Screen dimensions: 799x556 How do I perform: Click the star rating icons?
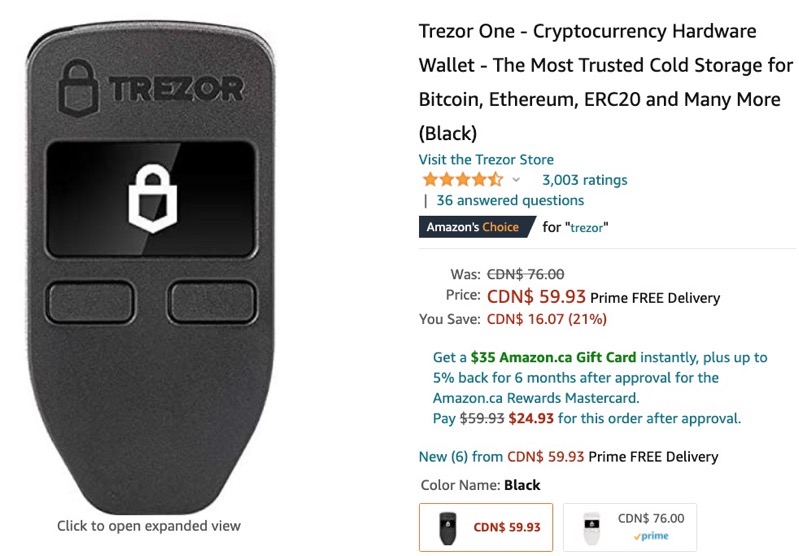(462, 180)
